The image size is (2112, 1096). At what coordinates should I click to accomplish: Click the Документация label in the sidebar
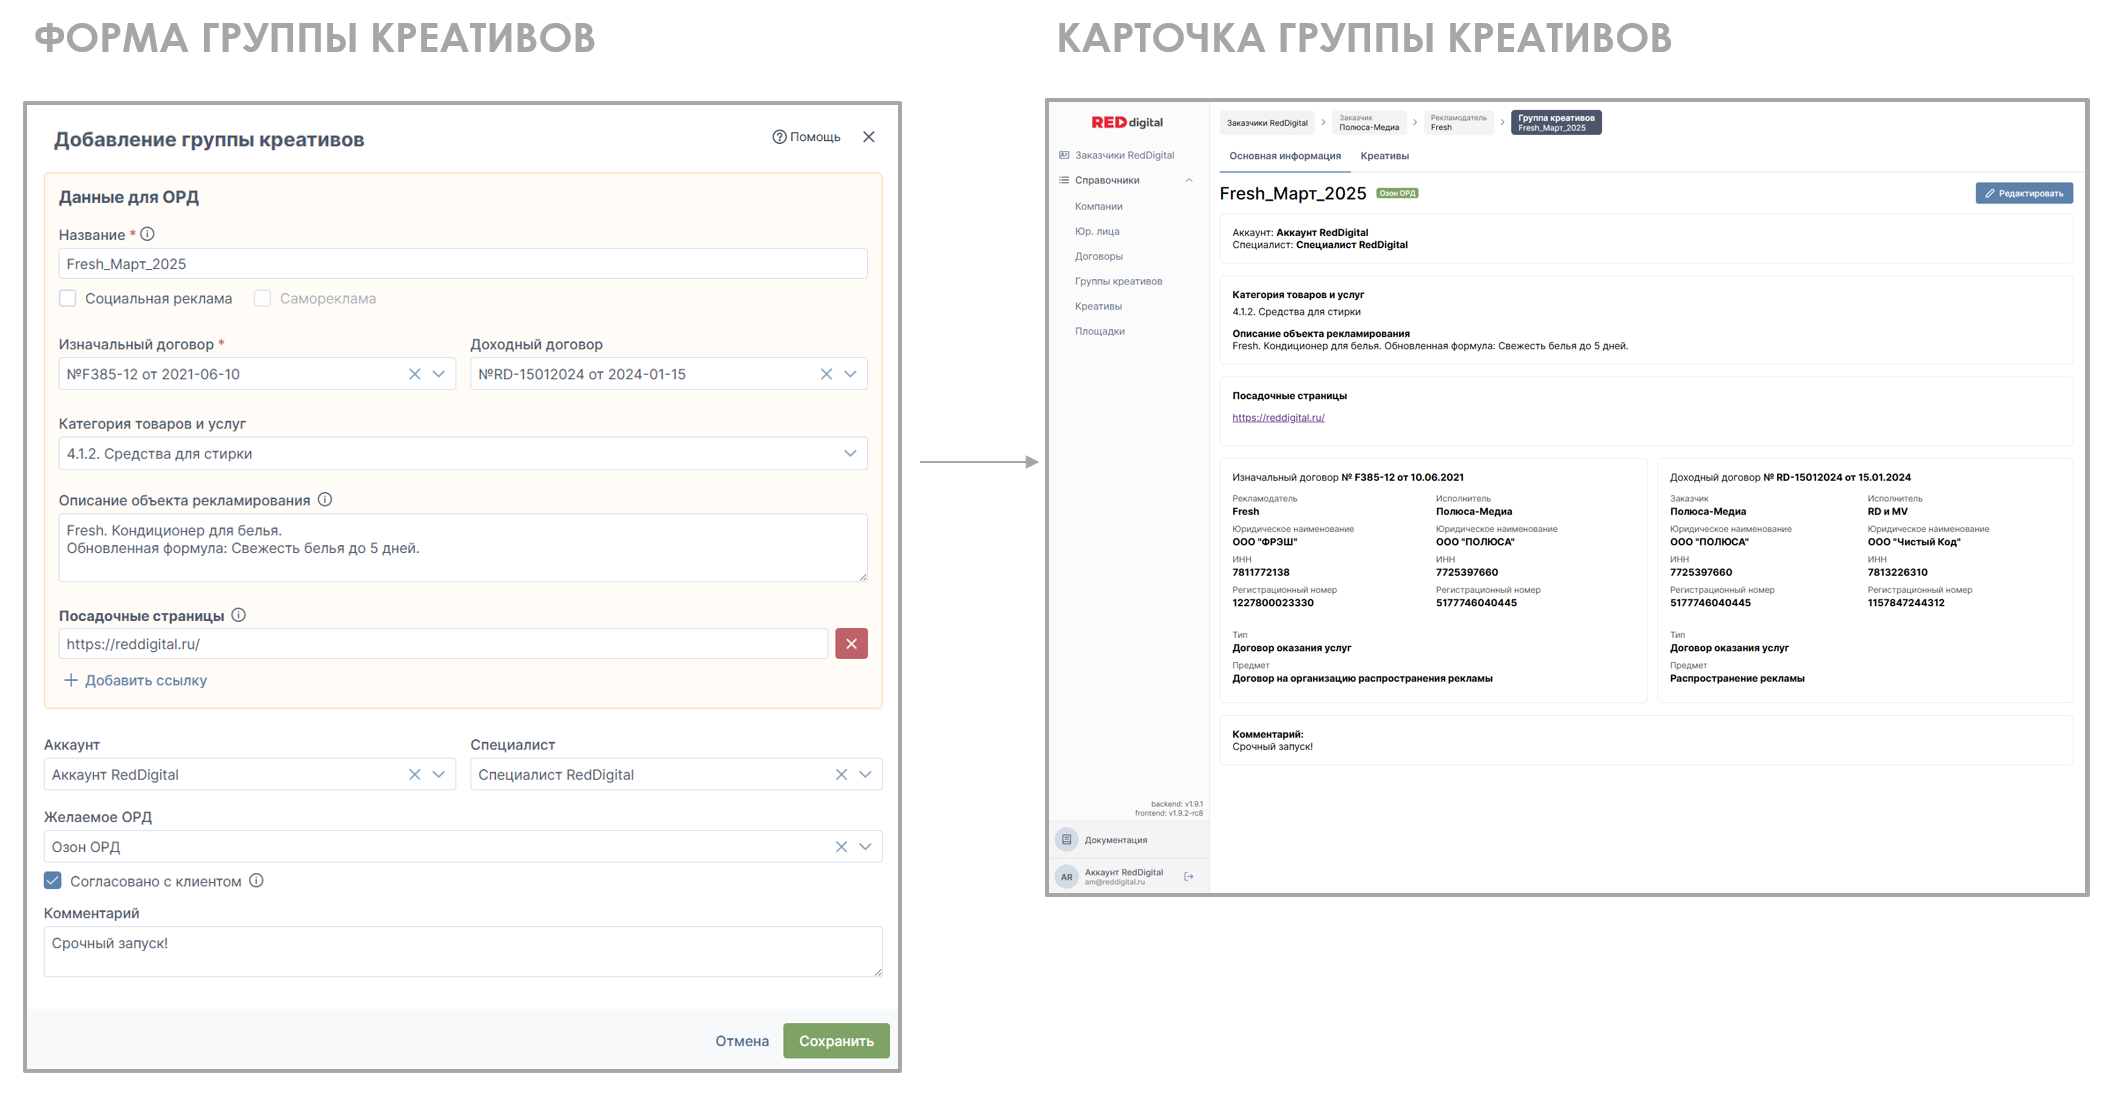[1116, 840]
